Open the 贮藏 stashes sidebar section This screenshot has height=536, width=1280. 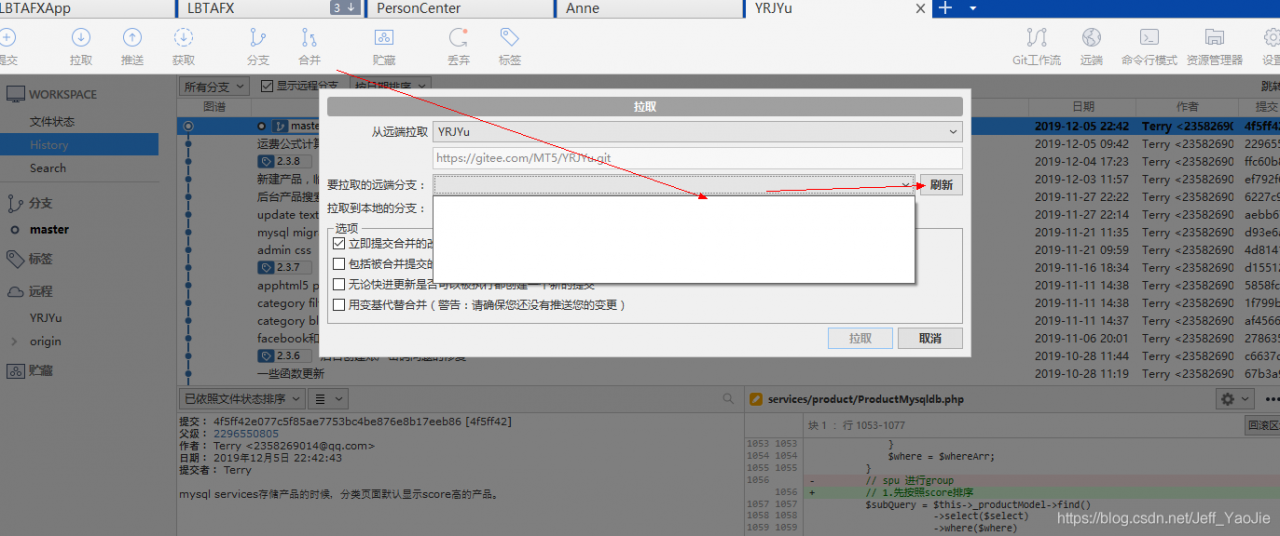click(41, 370)
